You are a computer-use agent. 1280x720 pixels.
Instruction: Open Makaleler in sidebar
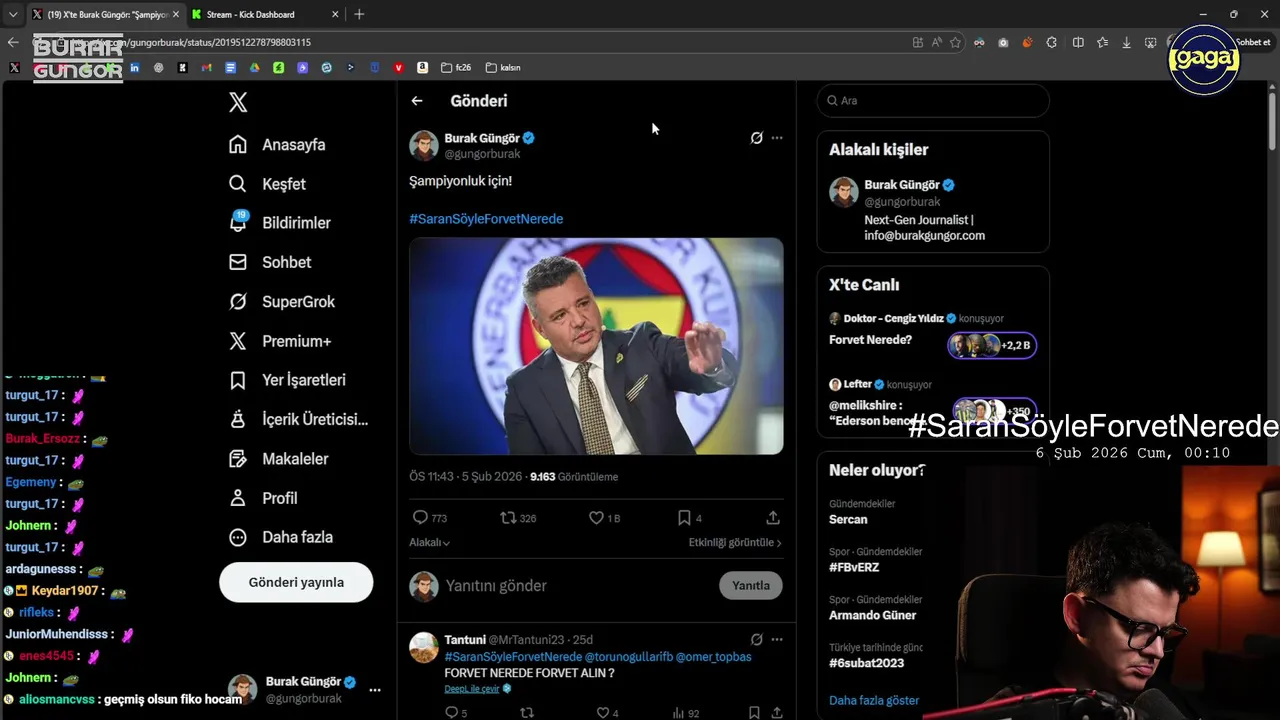pyautogui.click(x=278, y=458)
